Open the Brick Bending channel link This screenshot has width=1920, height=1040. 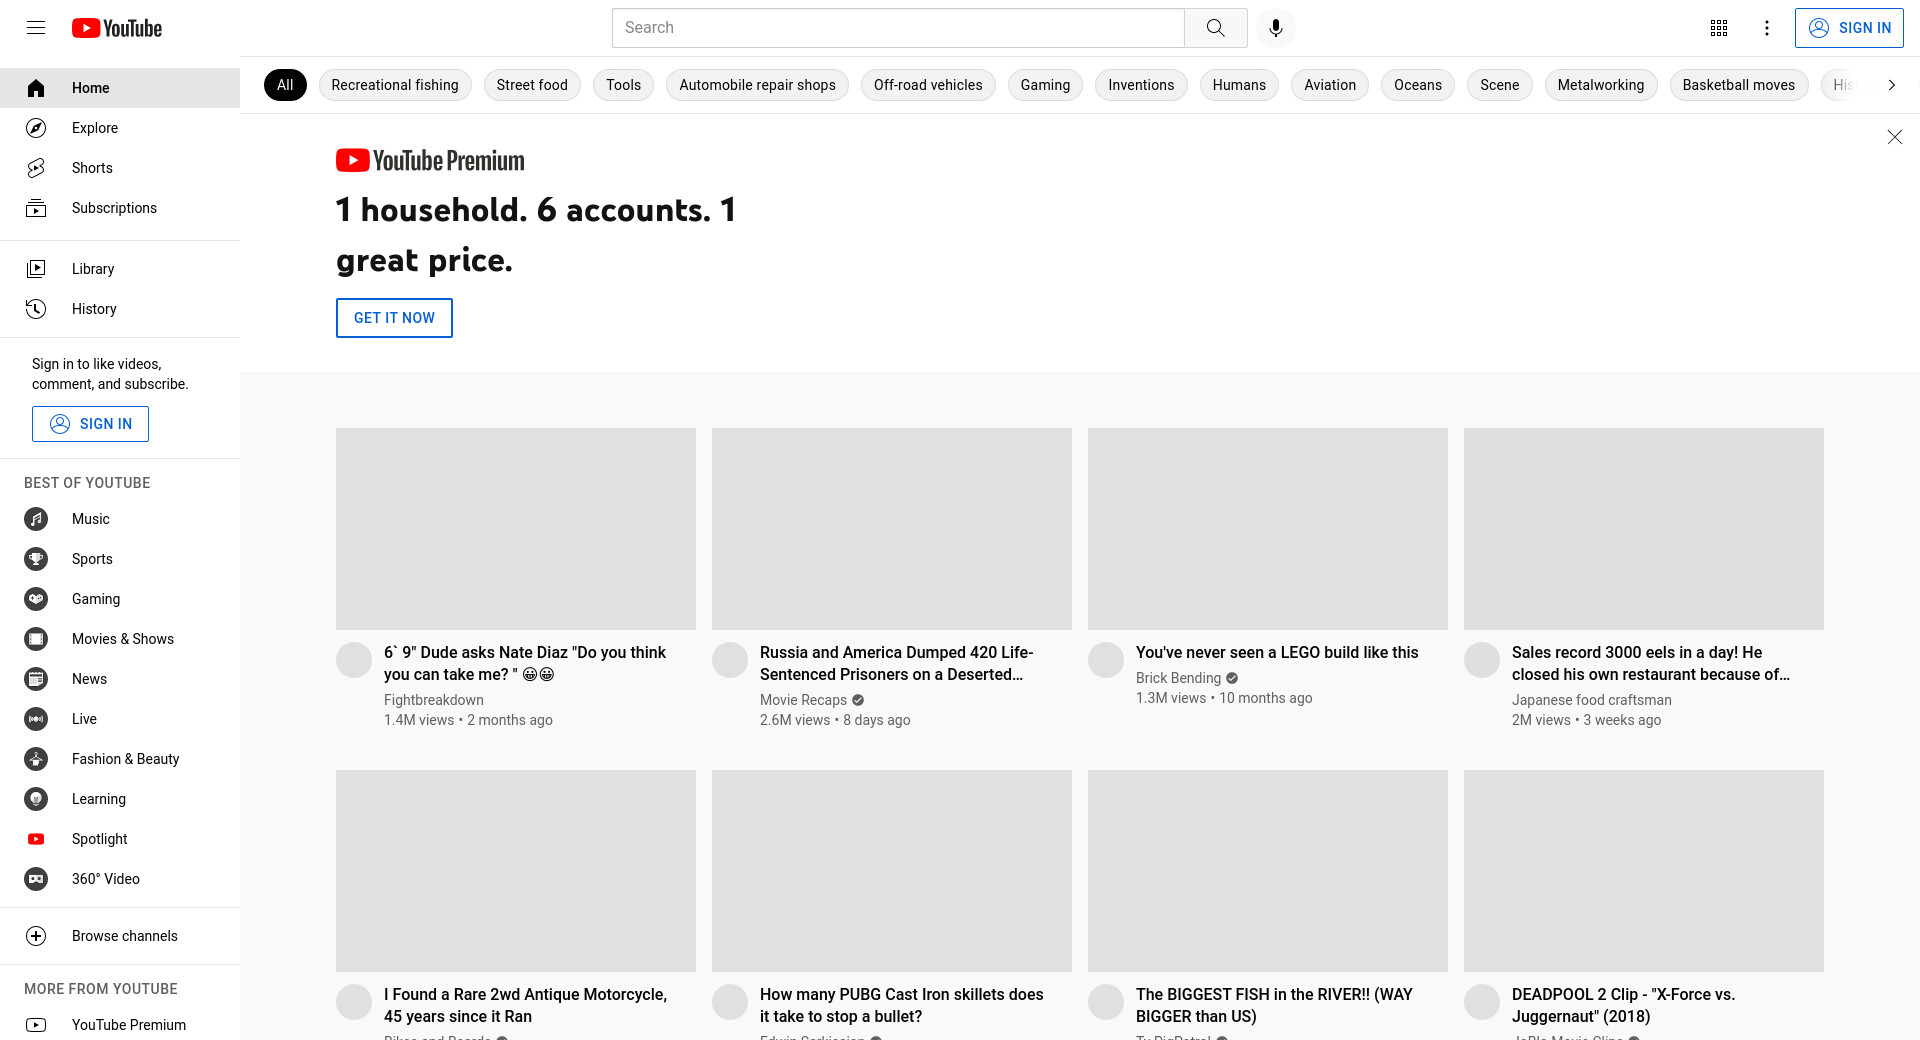click(1178, 678)
